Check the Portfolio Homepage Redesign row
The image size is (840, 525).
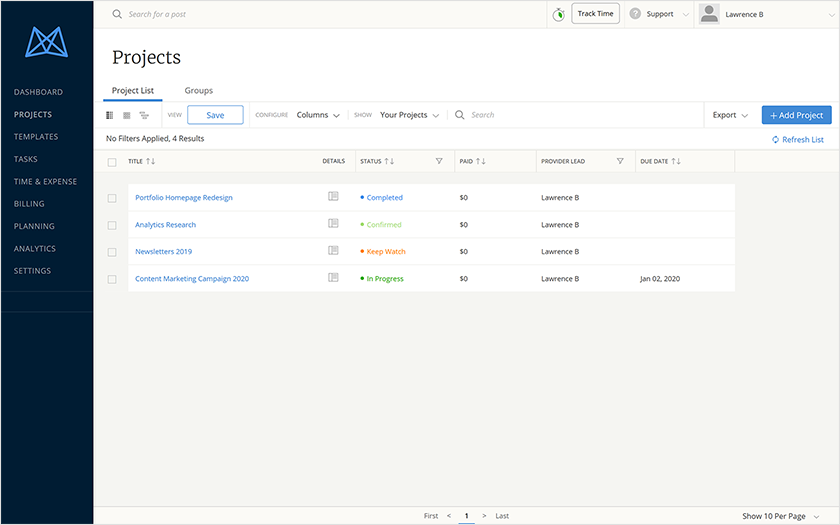(112, 198)
